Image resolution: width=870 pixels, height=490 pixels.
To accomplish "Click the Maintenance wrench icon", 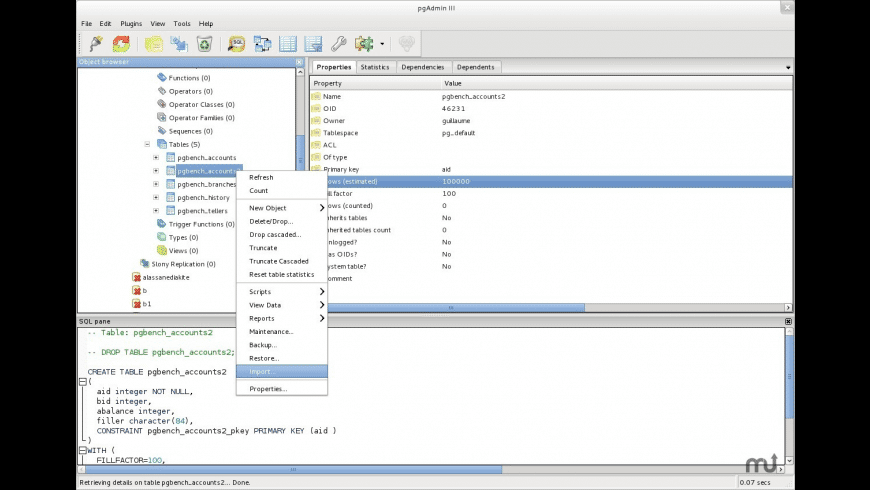I will [338, 44].
